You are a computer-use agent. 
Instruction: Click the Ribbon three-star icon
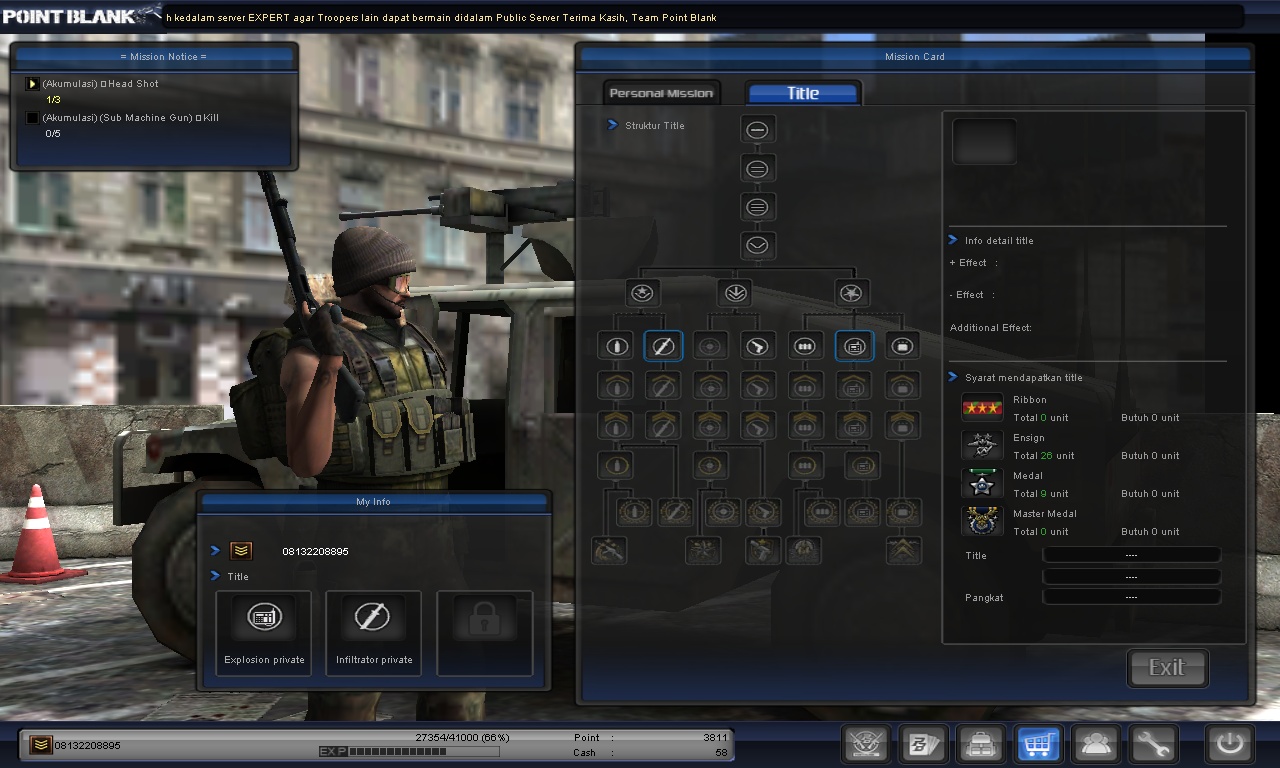coord(982,408)
